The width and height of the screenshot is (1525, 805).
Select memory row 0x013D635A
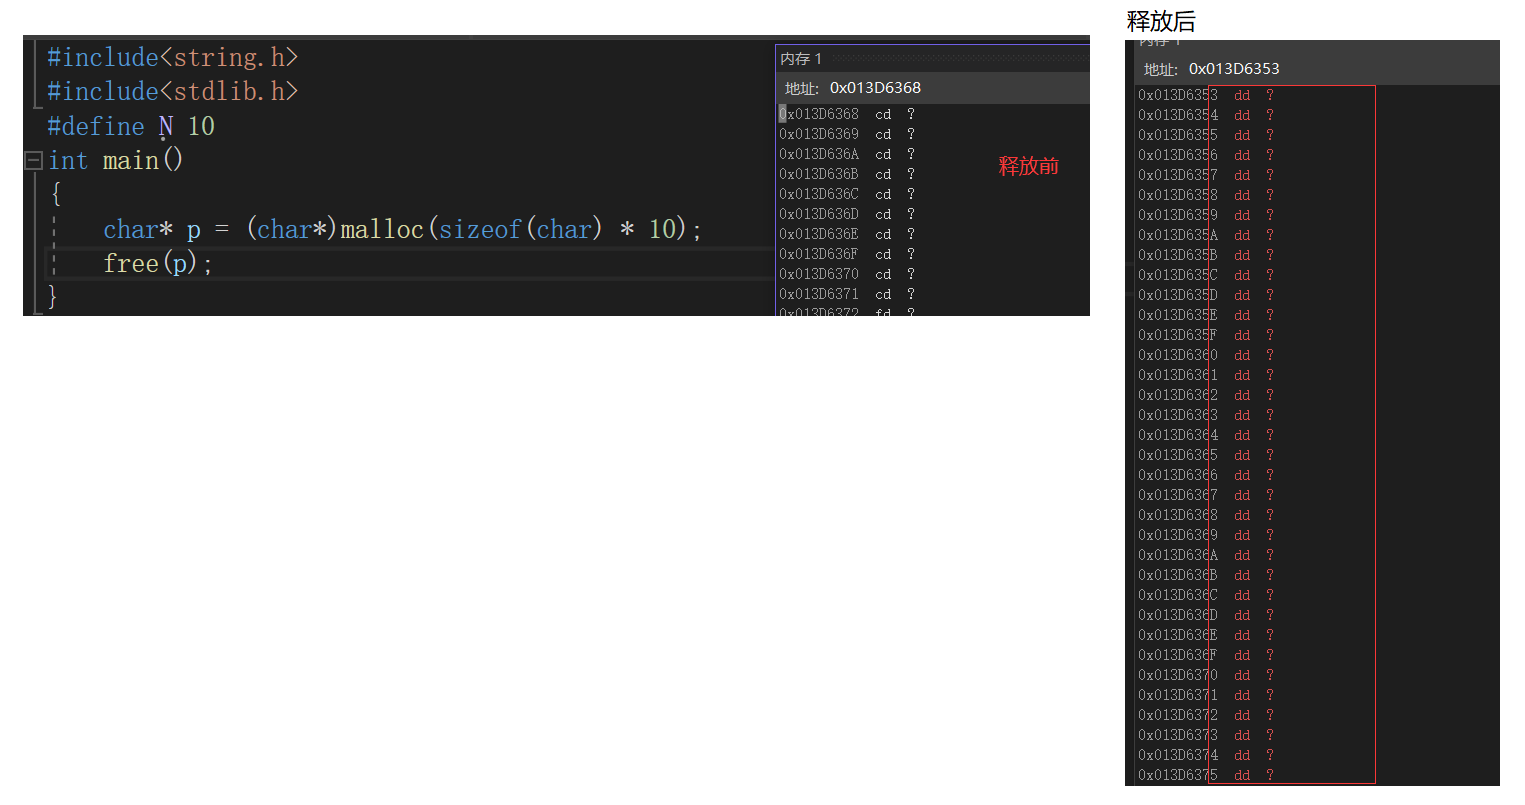pyautogui.click(x=1206, y=235)
